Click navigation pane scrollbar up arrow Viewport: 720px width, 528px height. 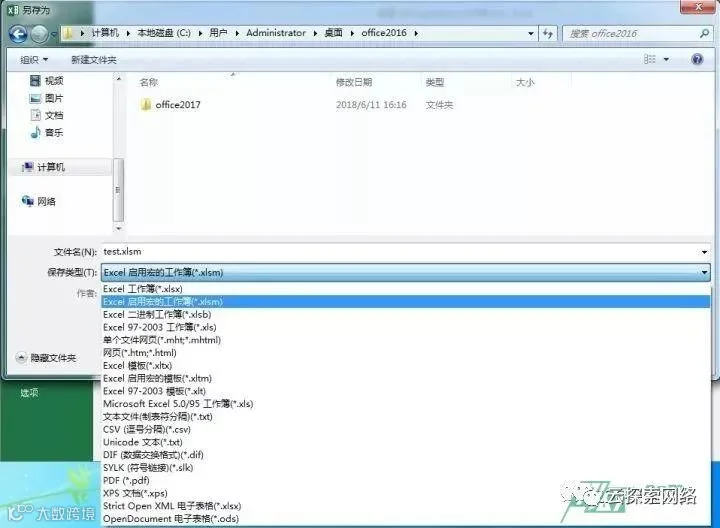[x=118, y=79]
